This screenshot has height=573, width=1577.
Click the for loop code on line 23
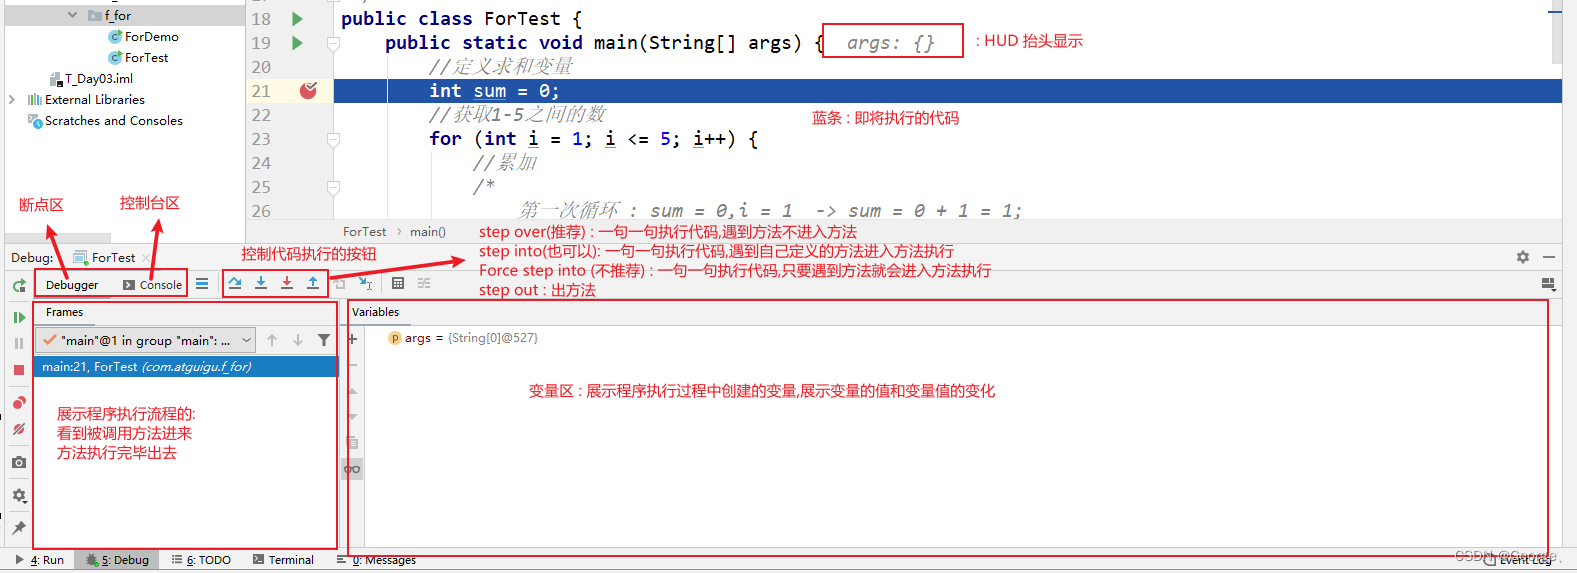[x=593, y=139]
